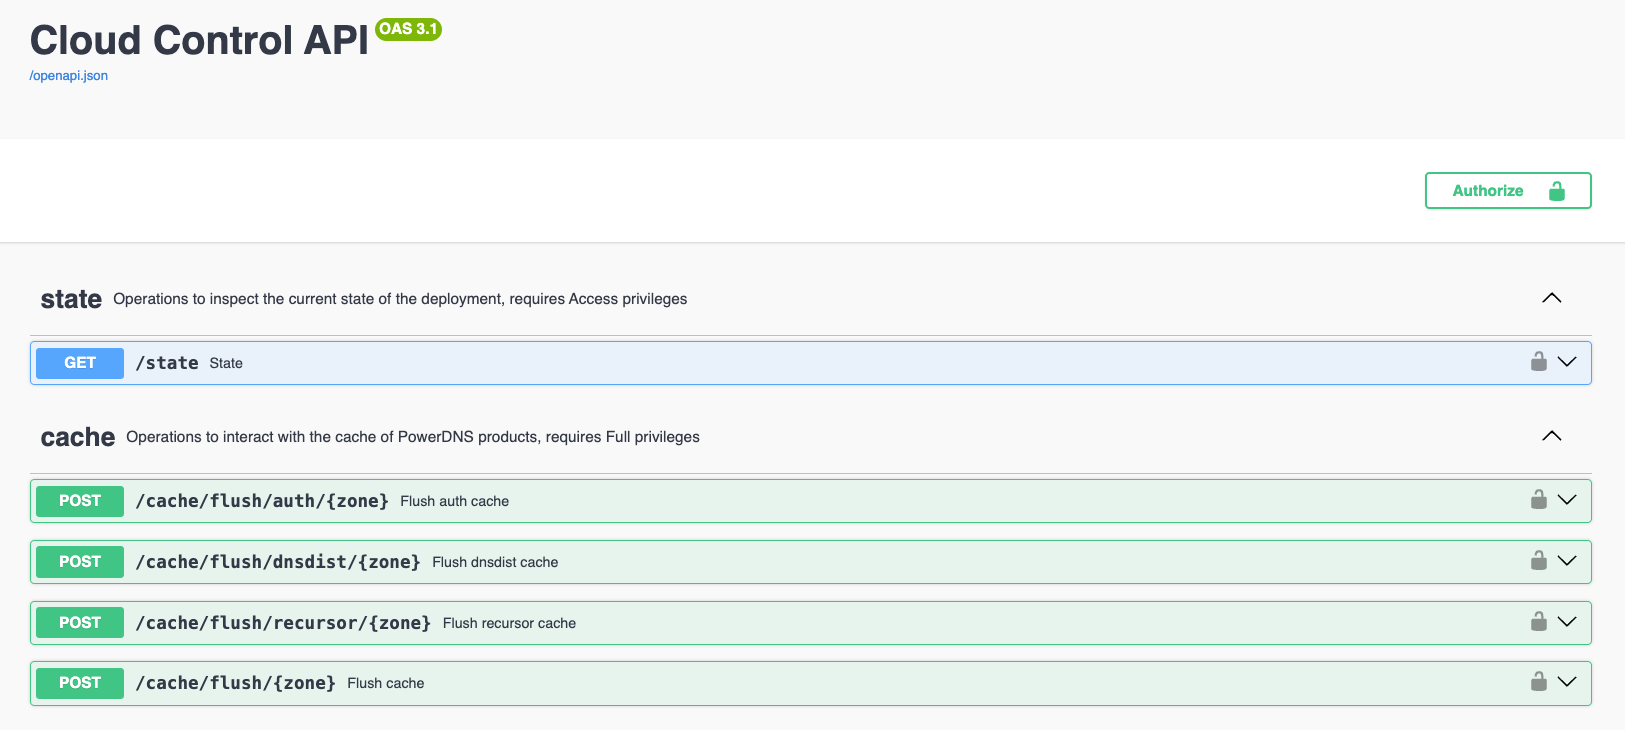Screen dimensions: 1625x730
Task: Collapse the cache section with its chevron
Action: tap(1551, 436)
